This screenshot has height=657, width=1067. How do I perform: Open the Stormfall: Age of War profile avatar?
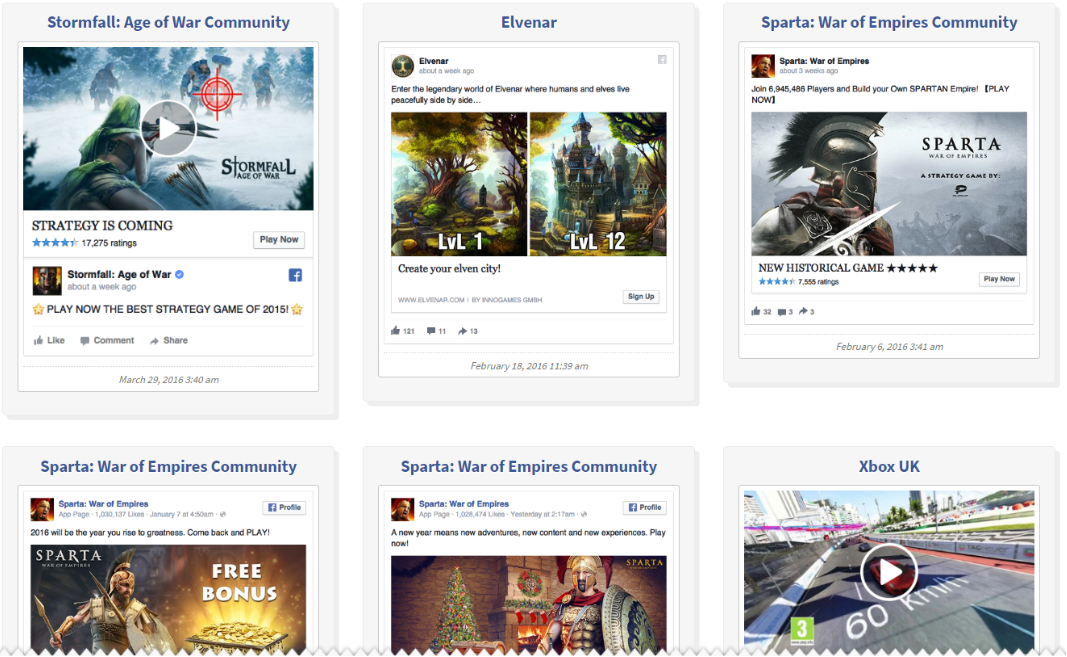(x=47, y=281)
